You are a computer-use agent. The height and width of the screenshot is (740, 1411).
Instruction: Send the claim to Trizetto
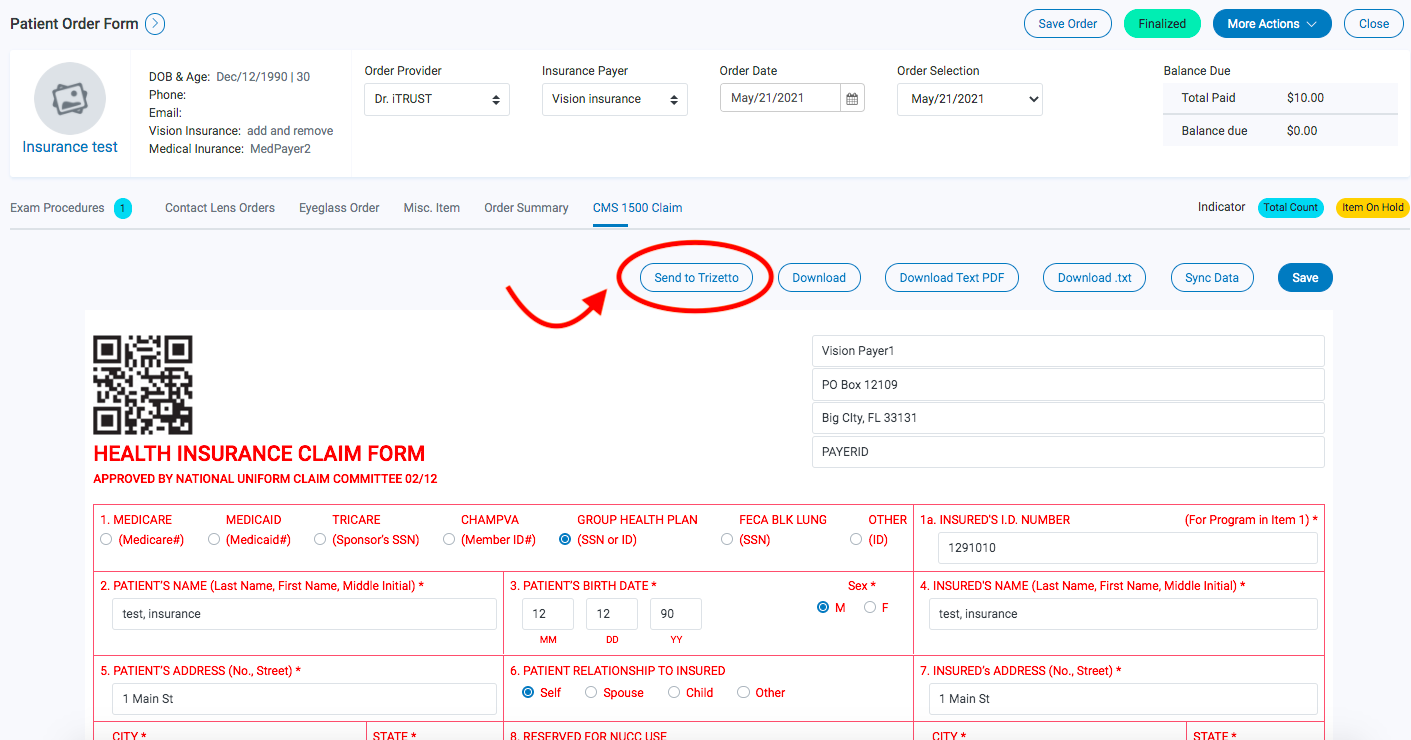697,277
